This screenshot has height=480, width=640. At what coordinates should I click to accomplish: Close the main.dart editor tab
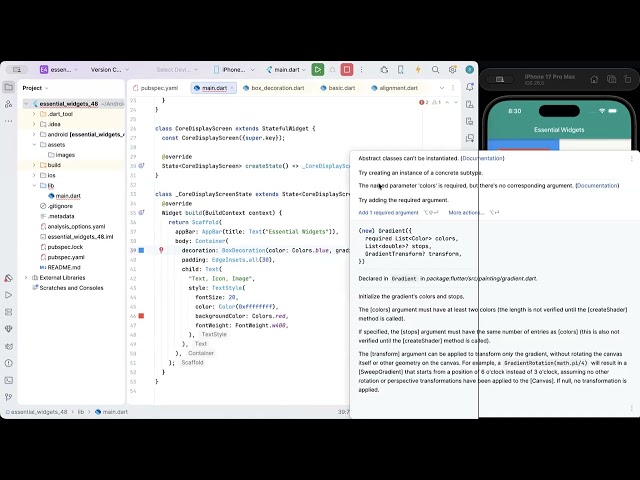click(232, 88)
